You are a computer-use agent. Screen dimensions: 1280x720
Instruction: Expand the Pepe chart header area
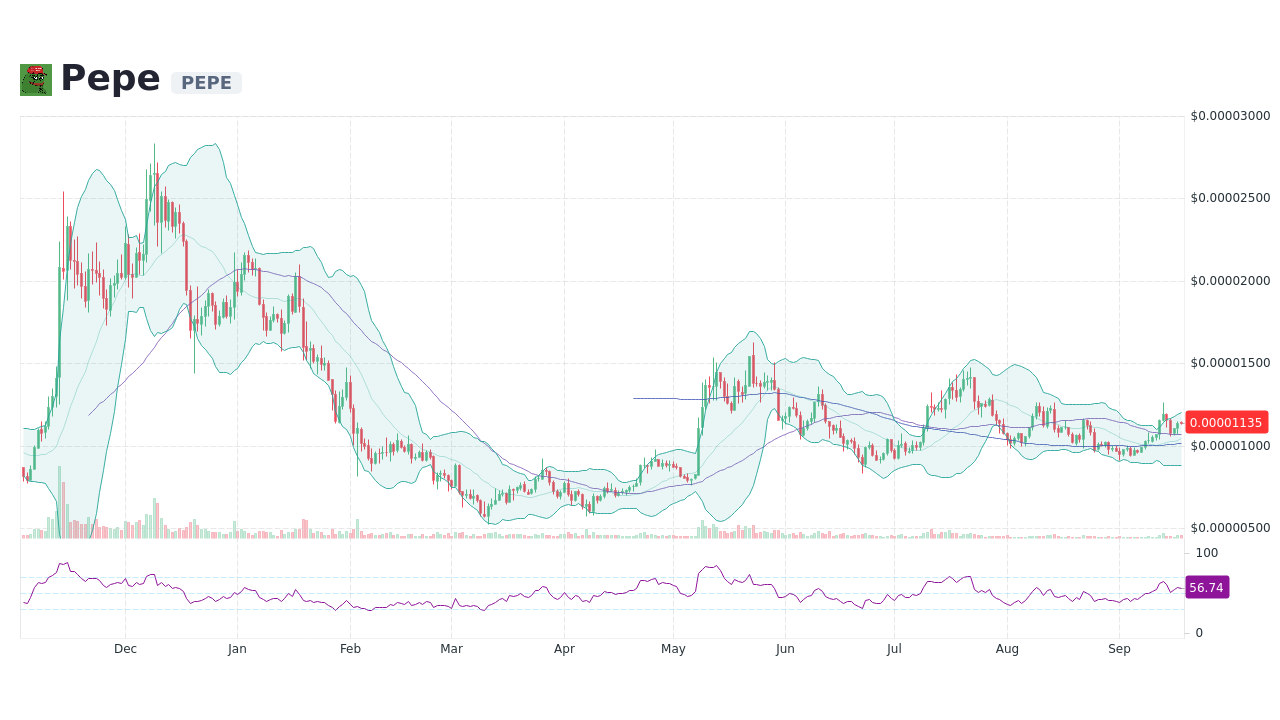(110, 78)
